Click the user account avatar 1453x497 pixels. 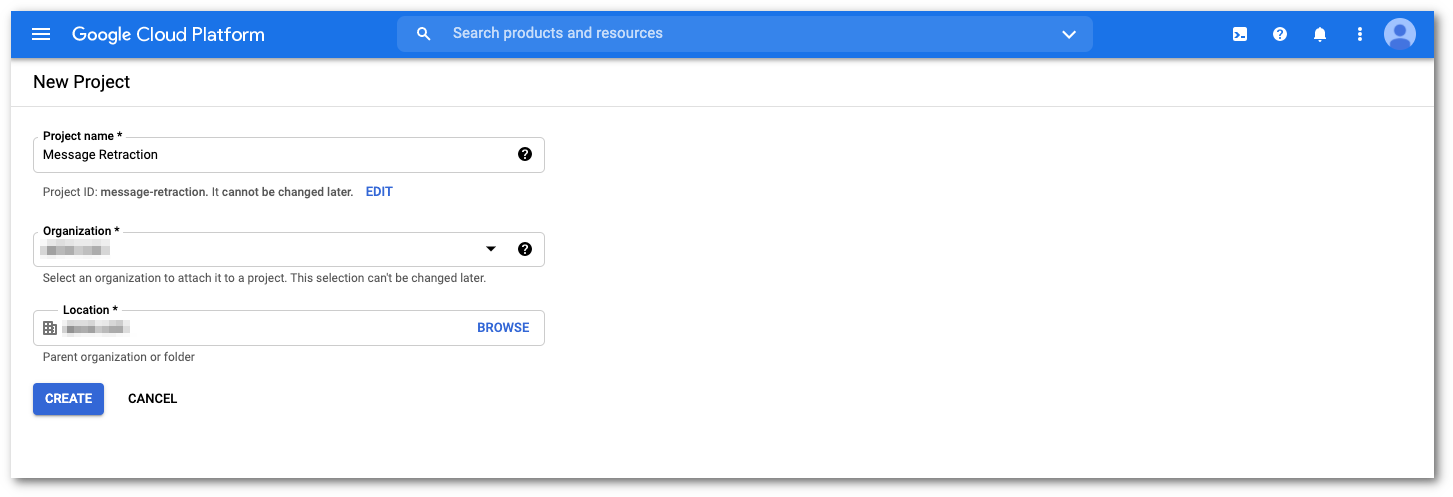[1399, 34]
